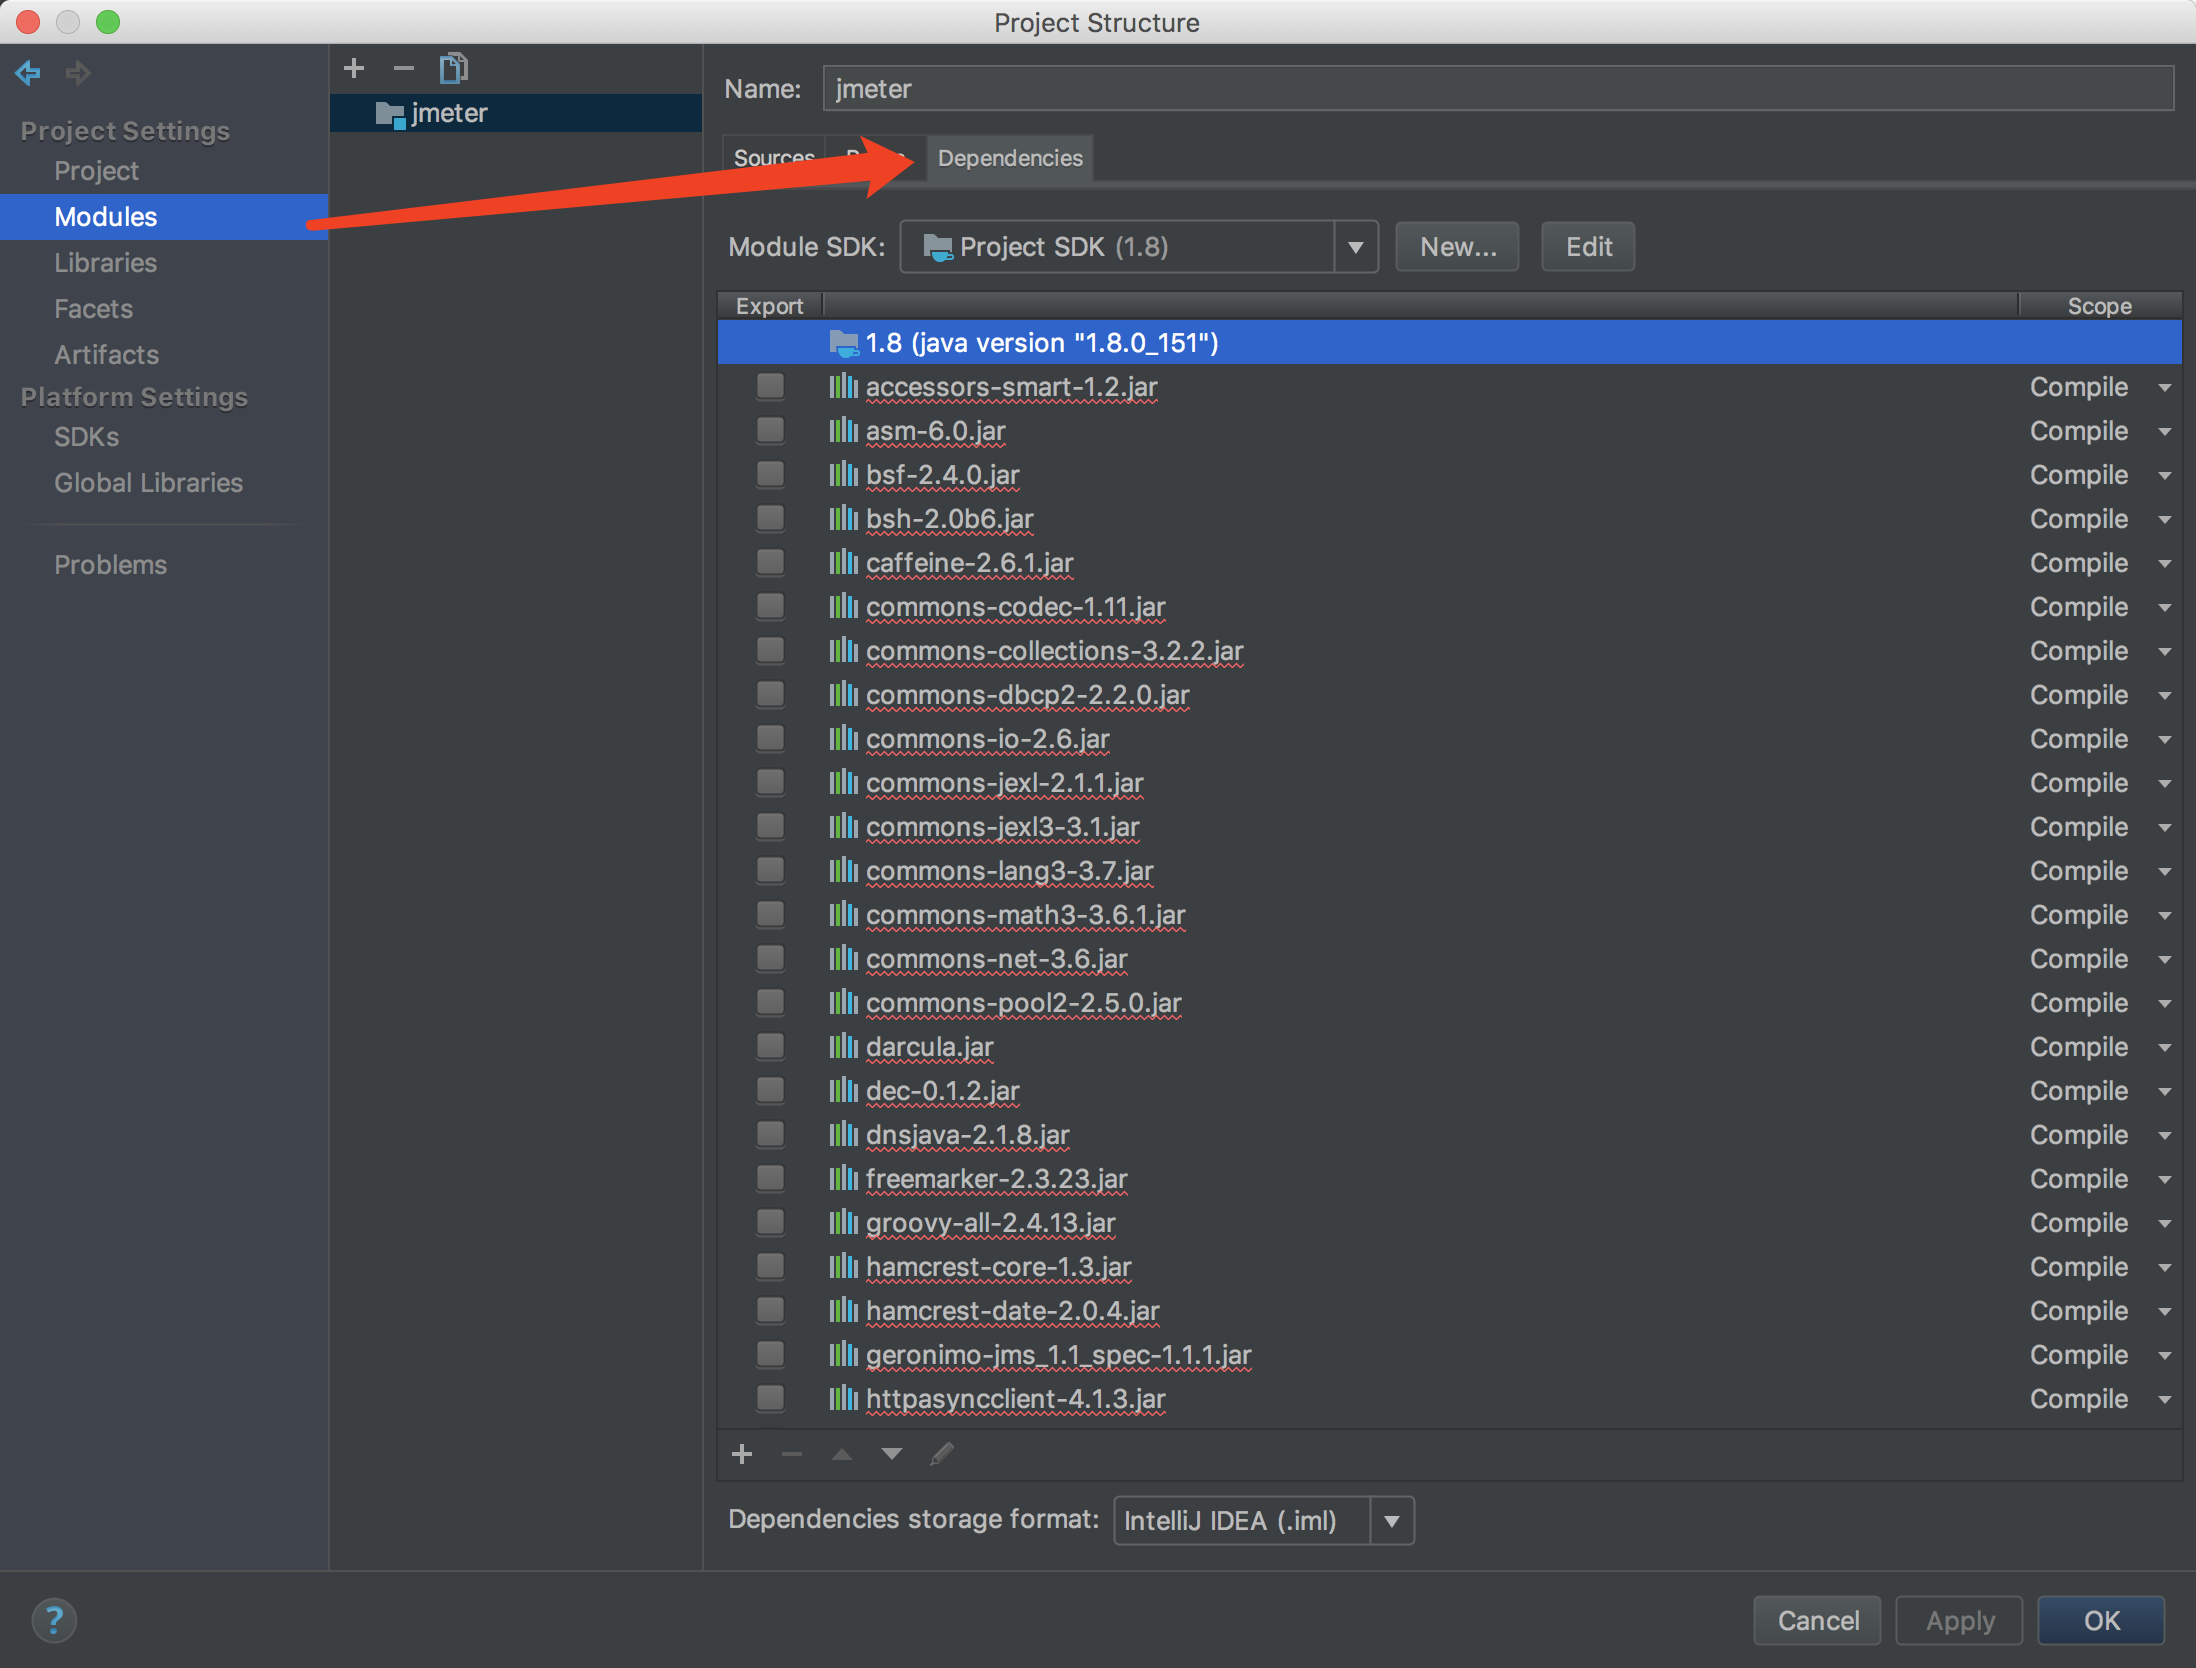2196x1668 pixels.
Task: Select Modules in the sidebar
Action: coord(164,217)
